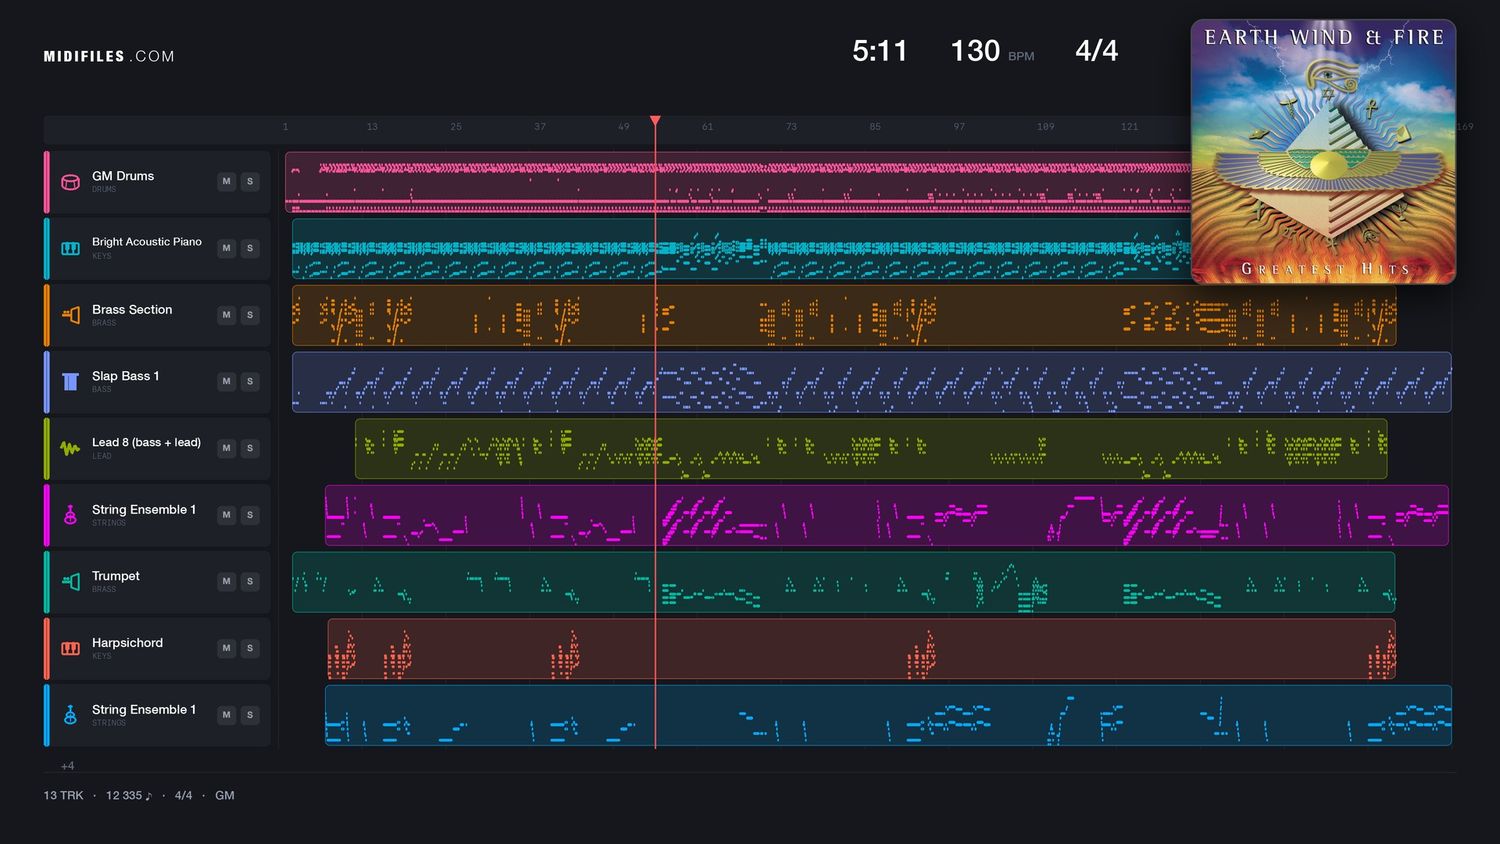Select the Harpsichord red-brown MIDI clip
The height and width of the screenshot is (844, 1500).
[861, 649]
